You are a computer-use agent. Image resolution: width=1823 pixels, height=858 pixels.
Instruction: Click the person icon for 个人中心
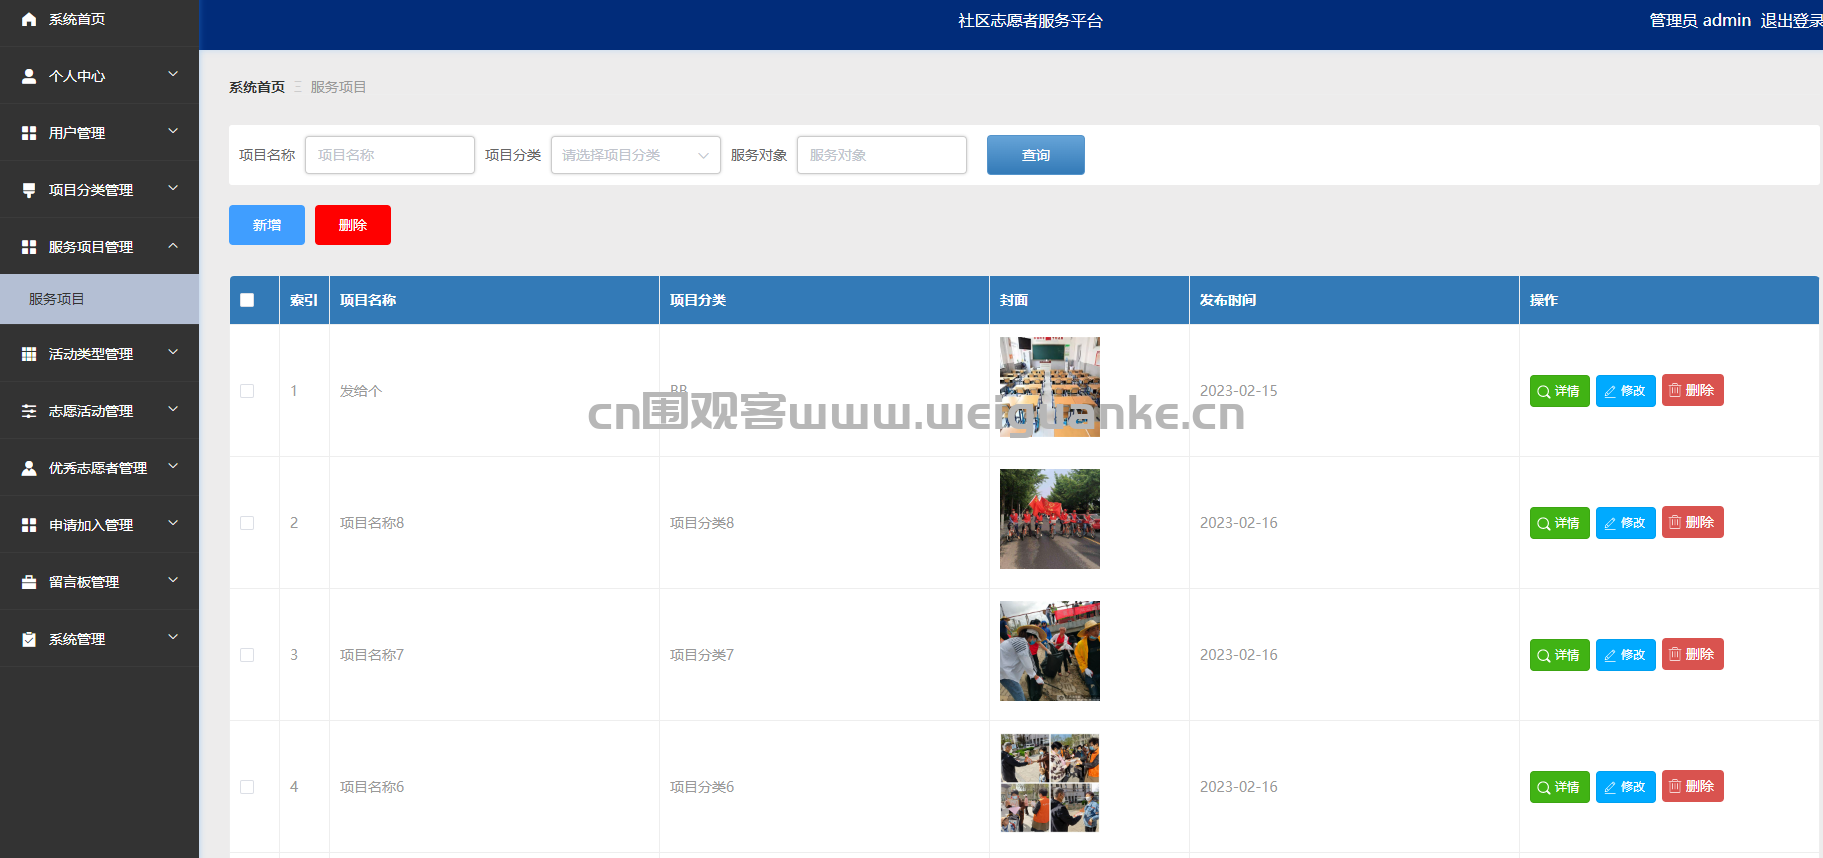coord(29,76)
